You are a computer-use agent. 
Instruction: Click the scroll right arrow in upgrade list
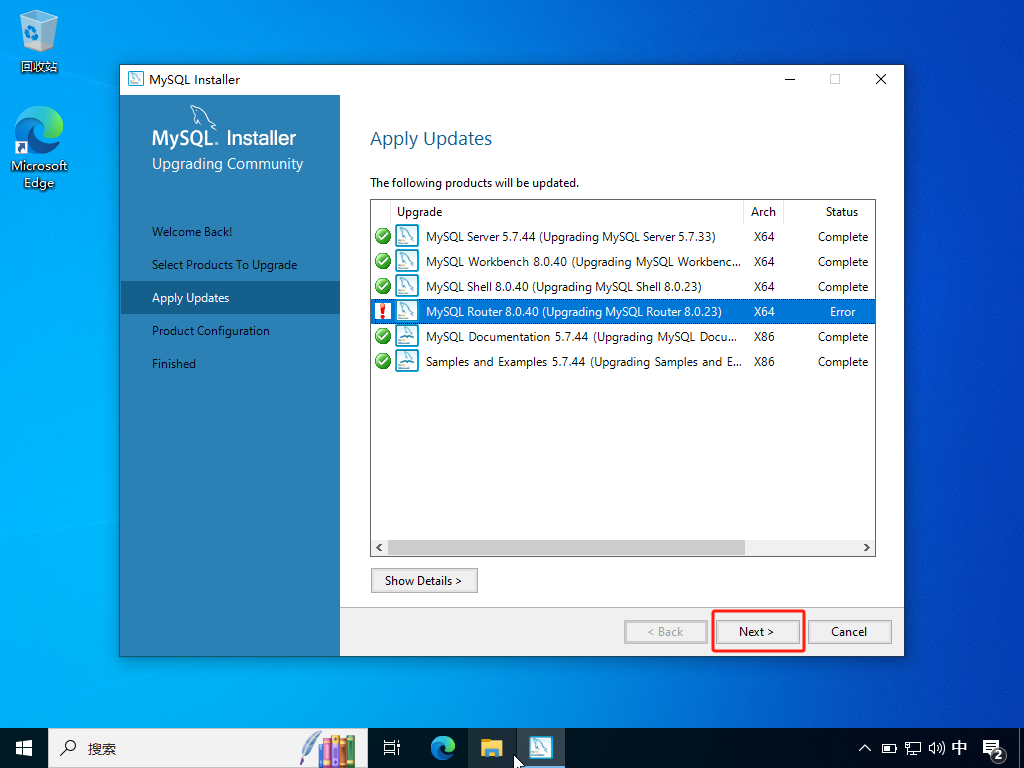[x=867, y=548]
